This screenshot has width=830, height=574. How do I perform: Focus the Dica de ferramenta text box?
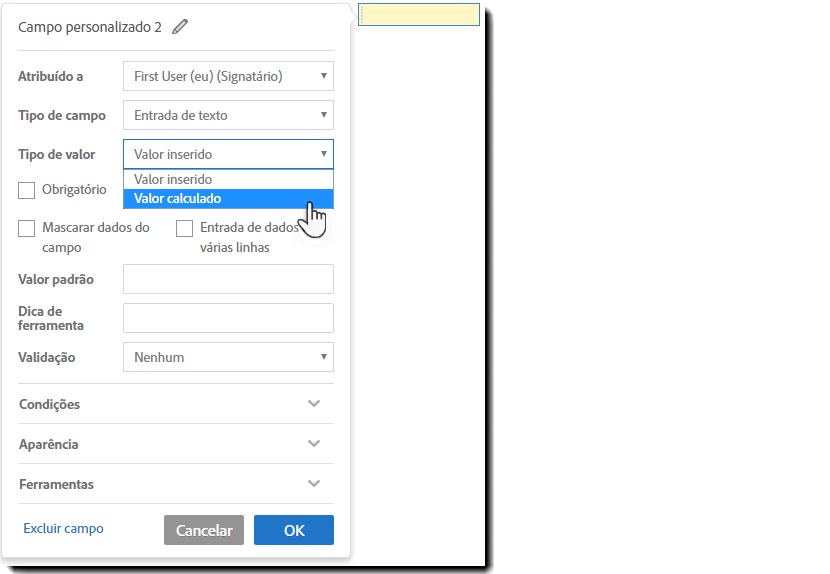pos(228,318)
